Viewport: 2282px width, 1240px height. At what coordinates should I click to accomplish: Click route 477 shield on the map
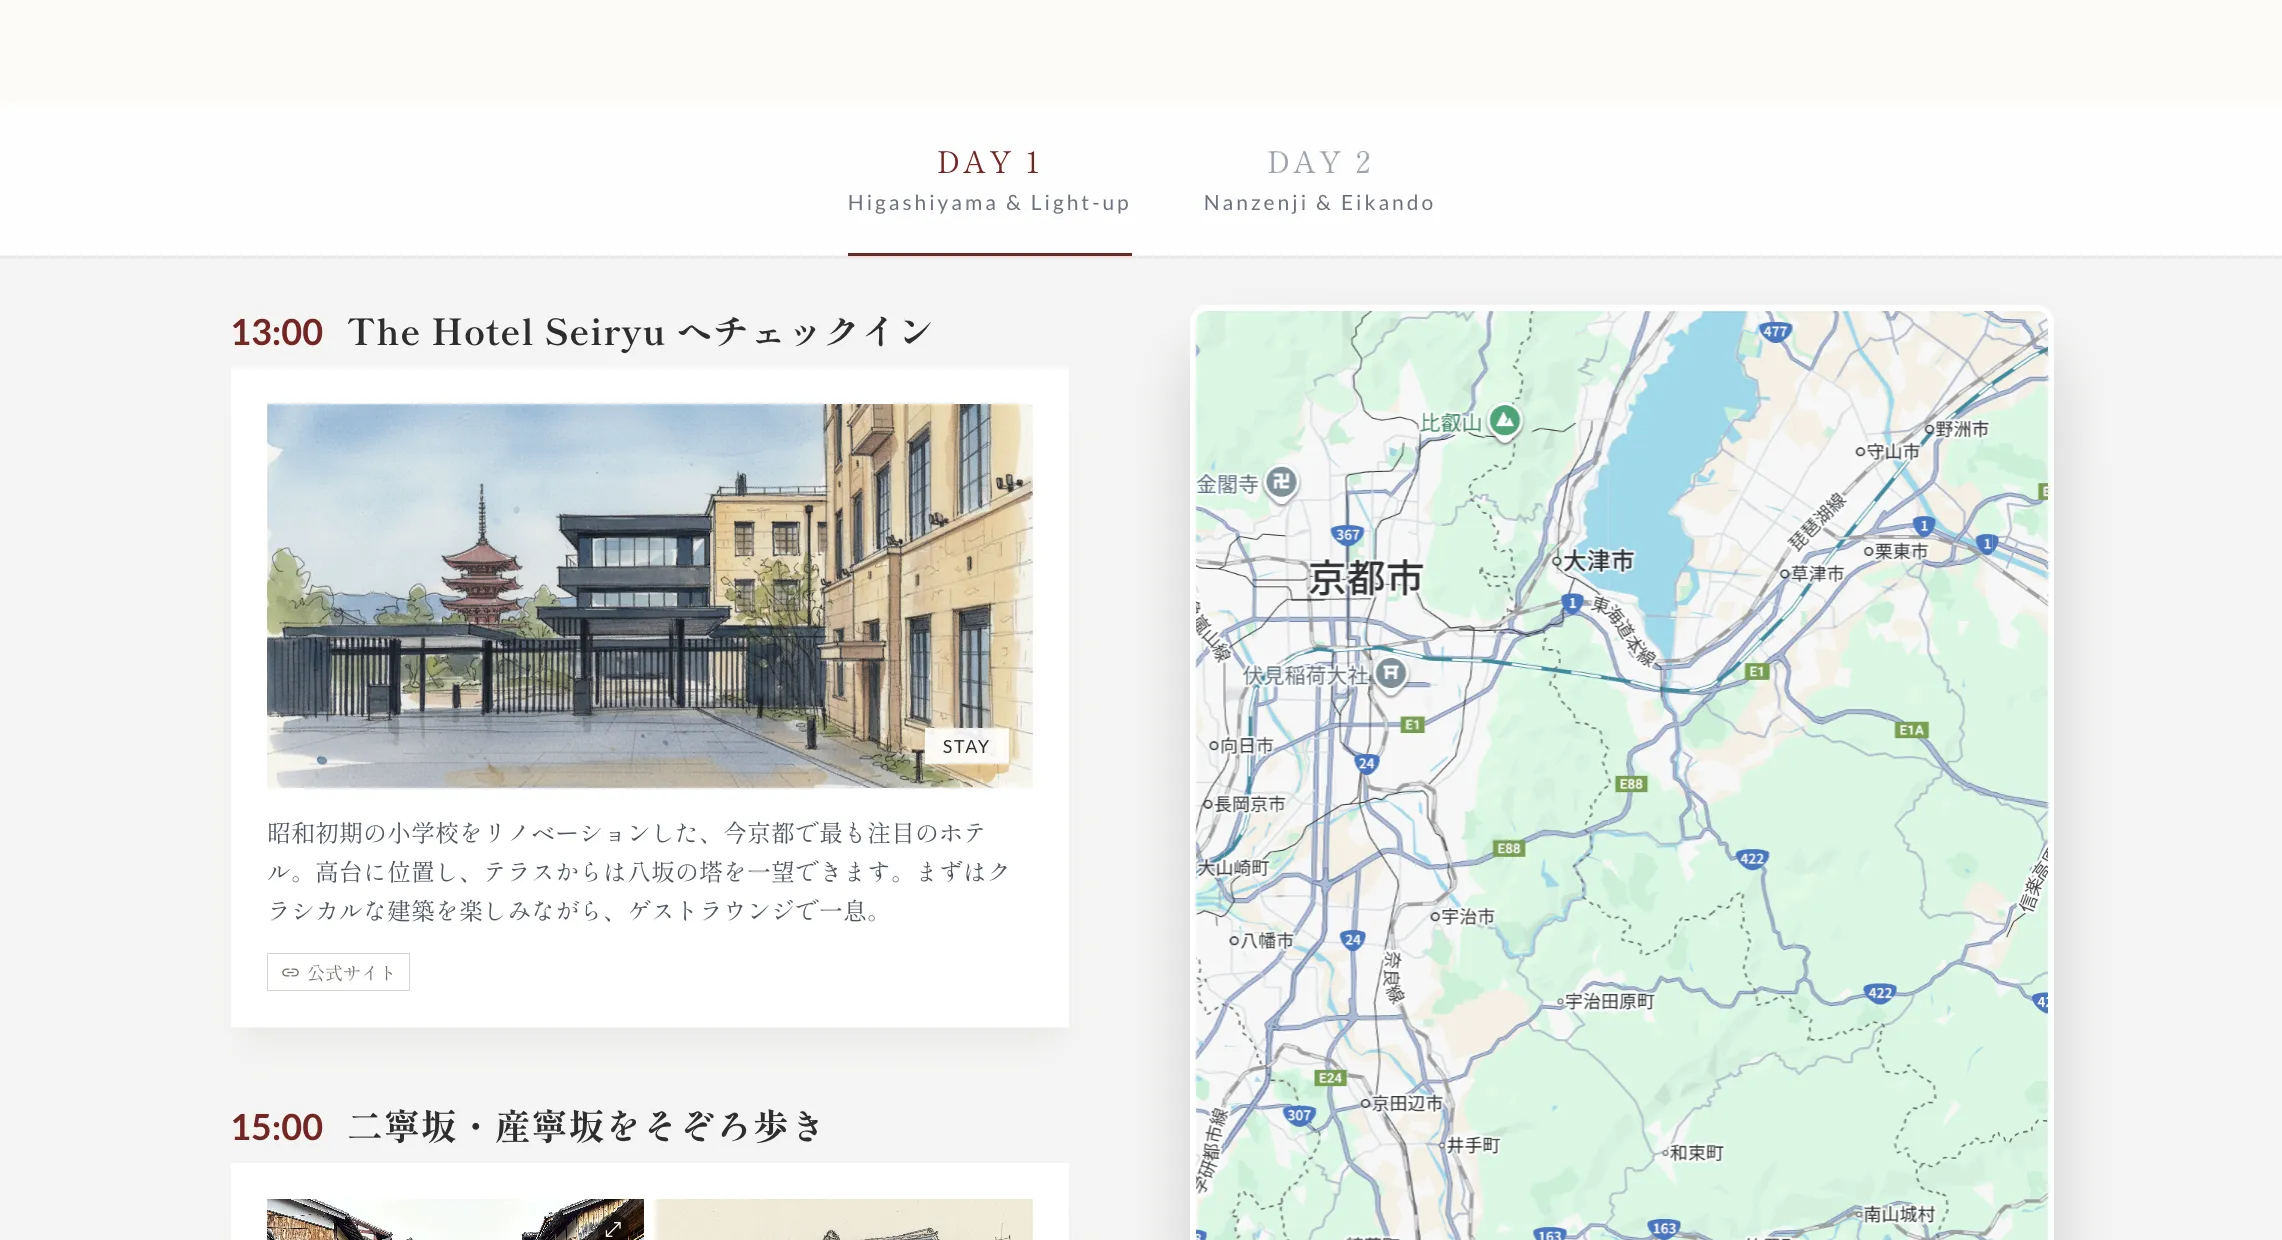pyautogui.click(x=1775, y=331)
